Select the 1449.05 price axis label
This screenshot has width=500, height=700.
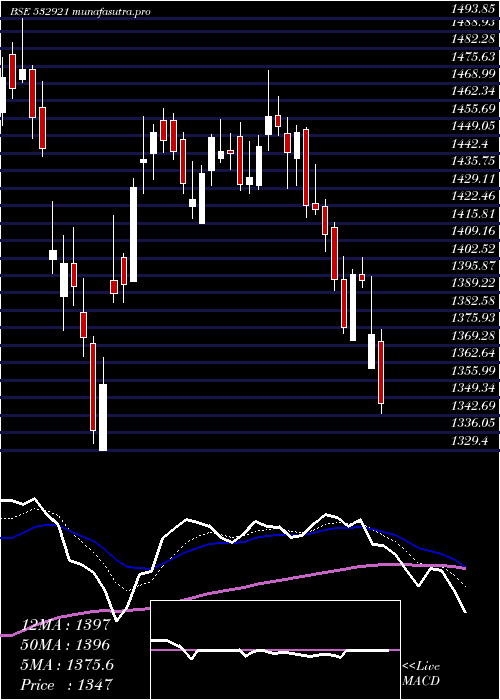[473, 126]
